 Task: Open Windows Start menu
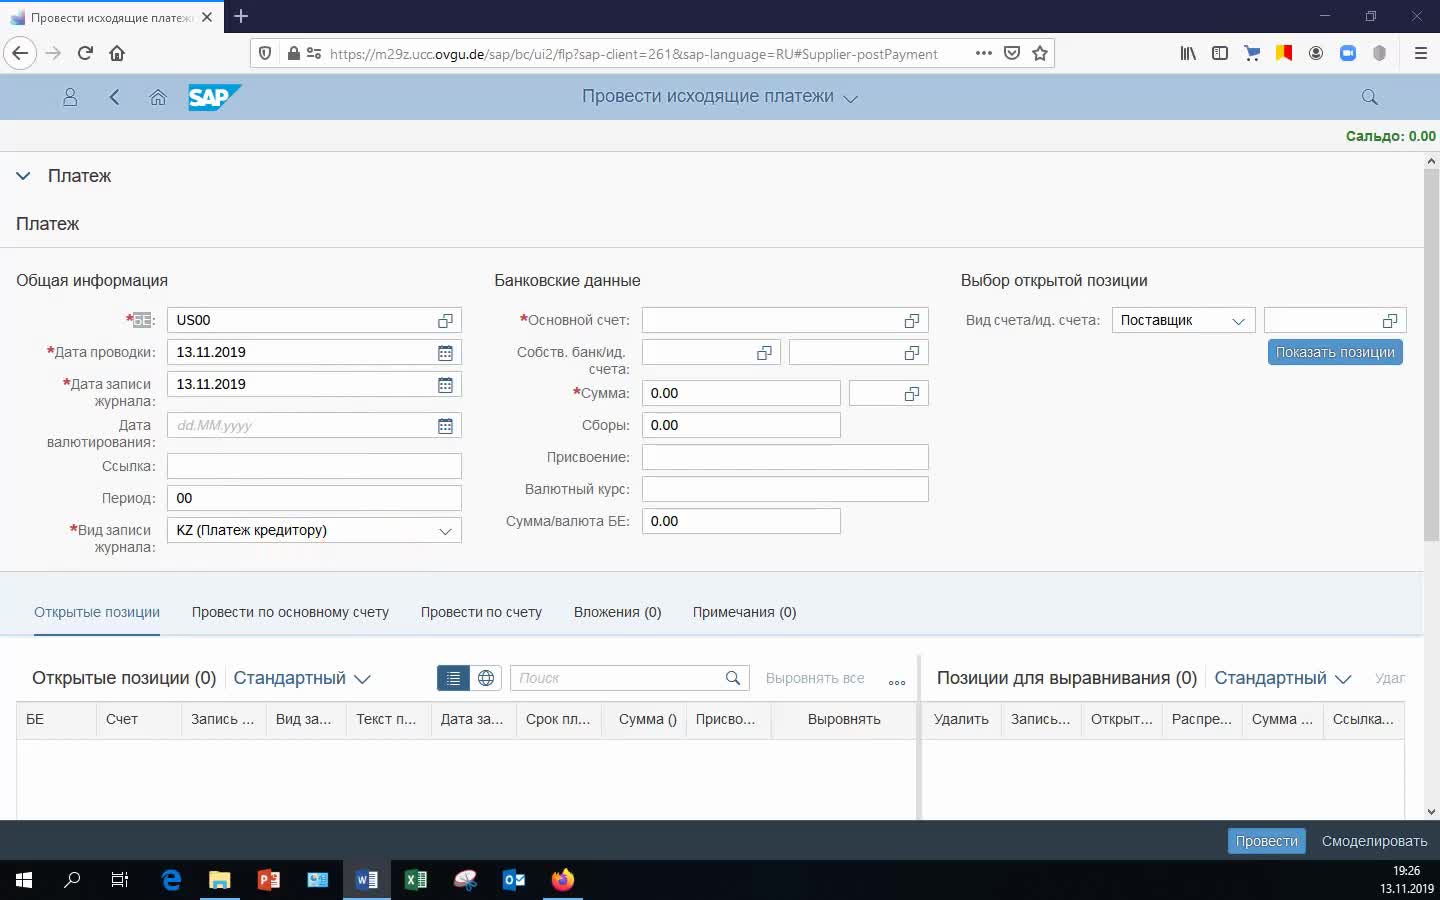[24, 880]
